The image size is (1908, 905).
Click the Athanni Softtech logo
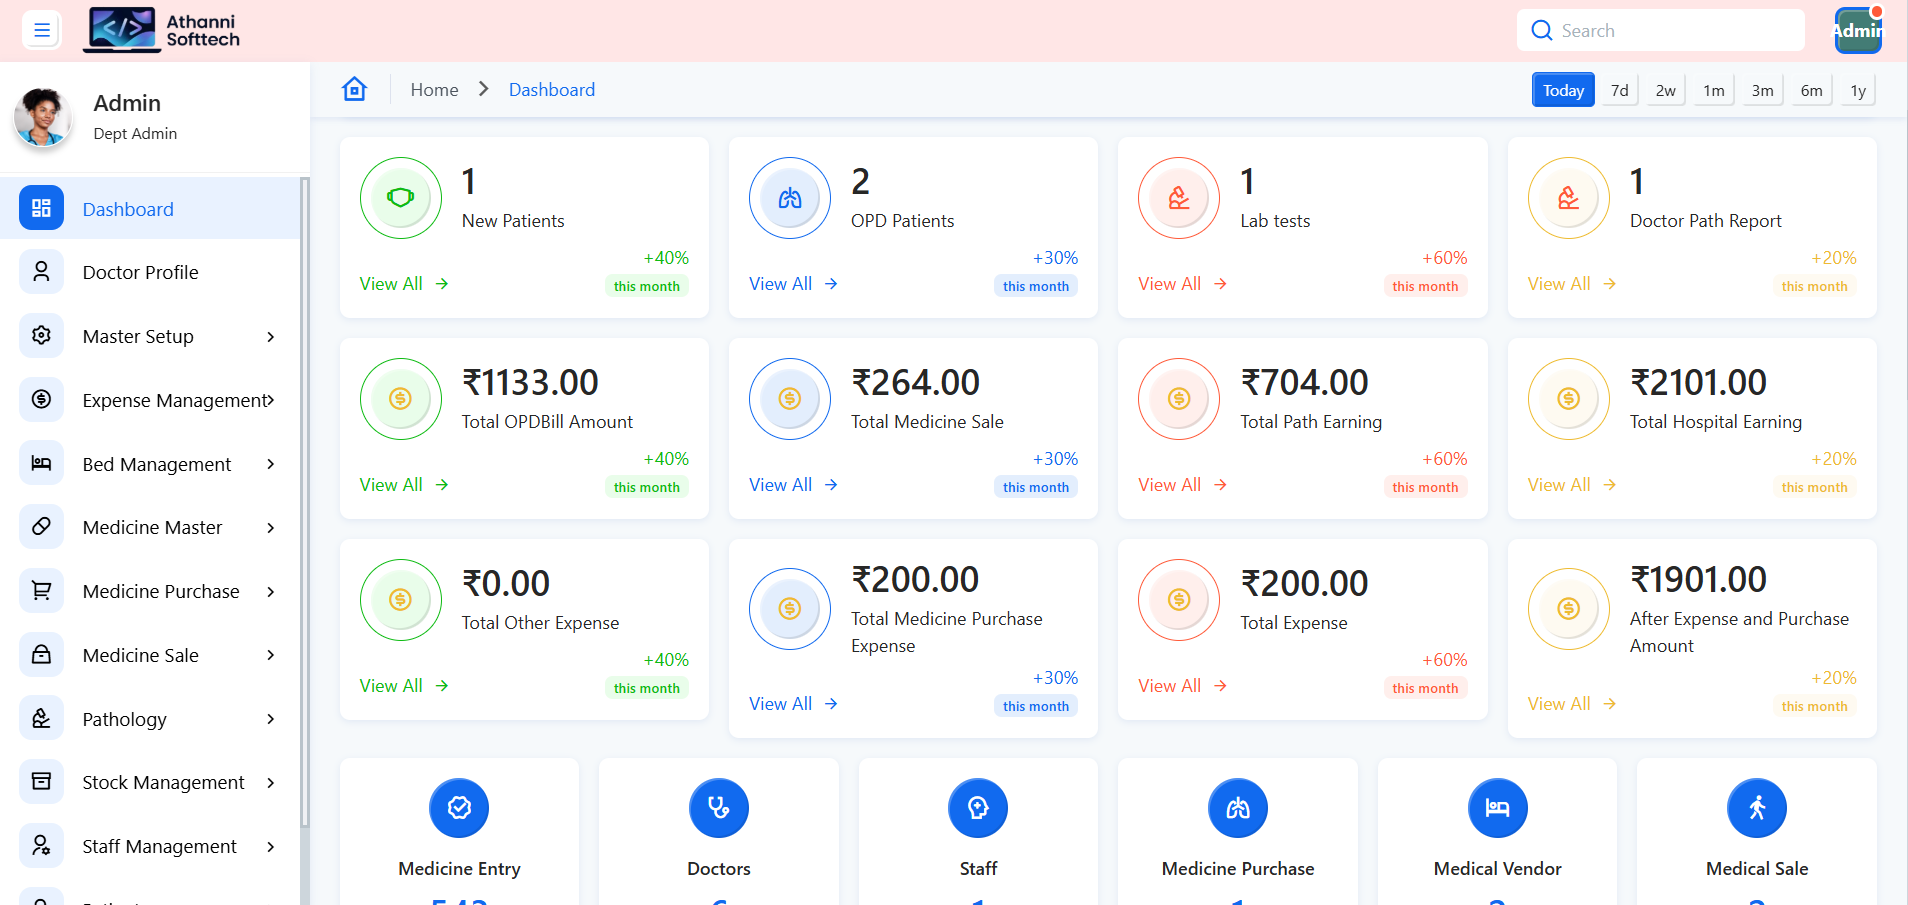[160, 30]
